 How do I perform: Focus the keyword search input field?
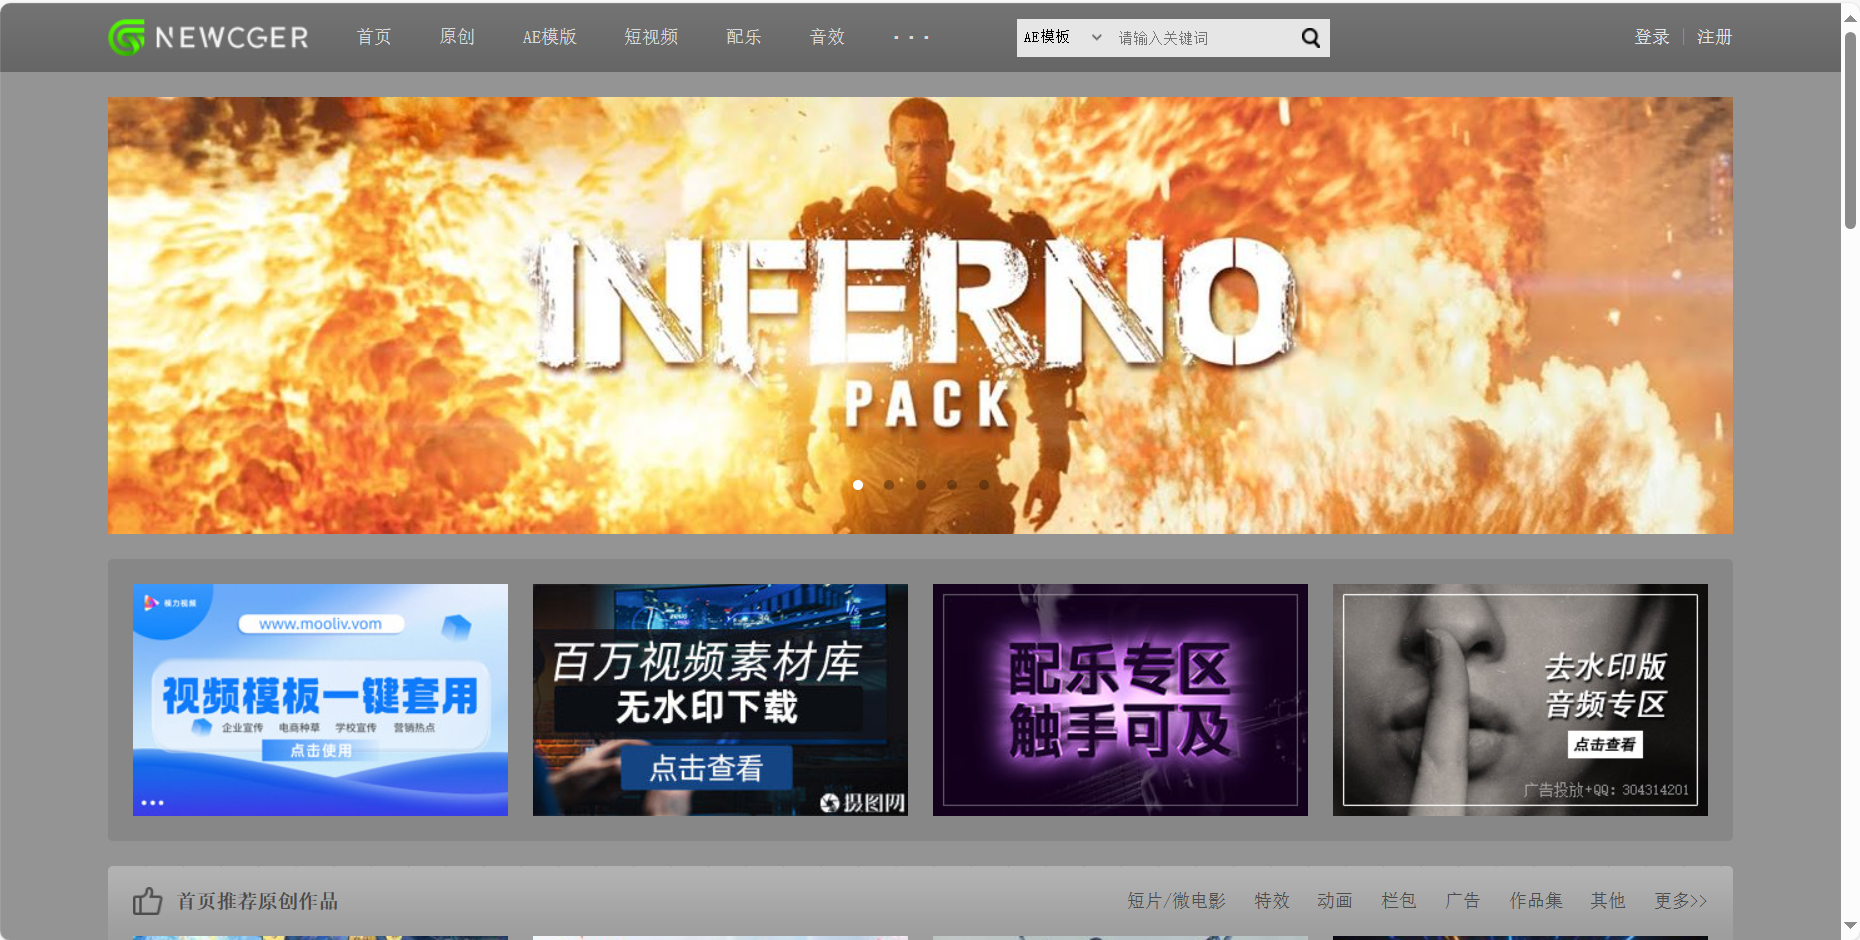click(x=1200, y=38)
